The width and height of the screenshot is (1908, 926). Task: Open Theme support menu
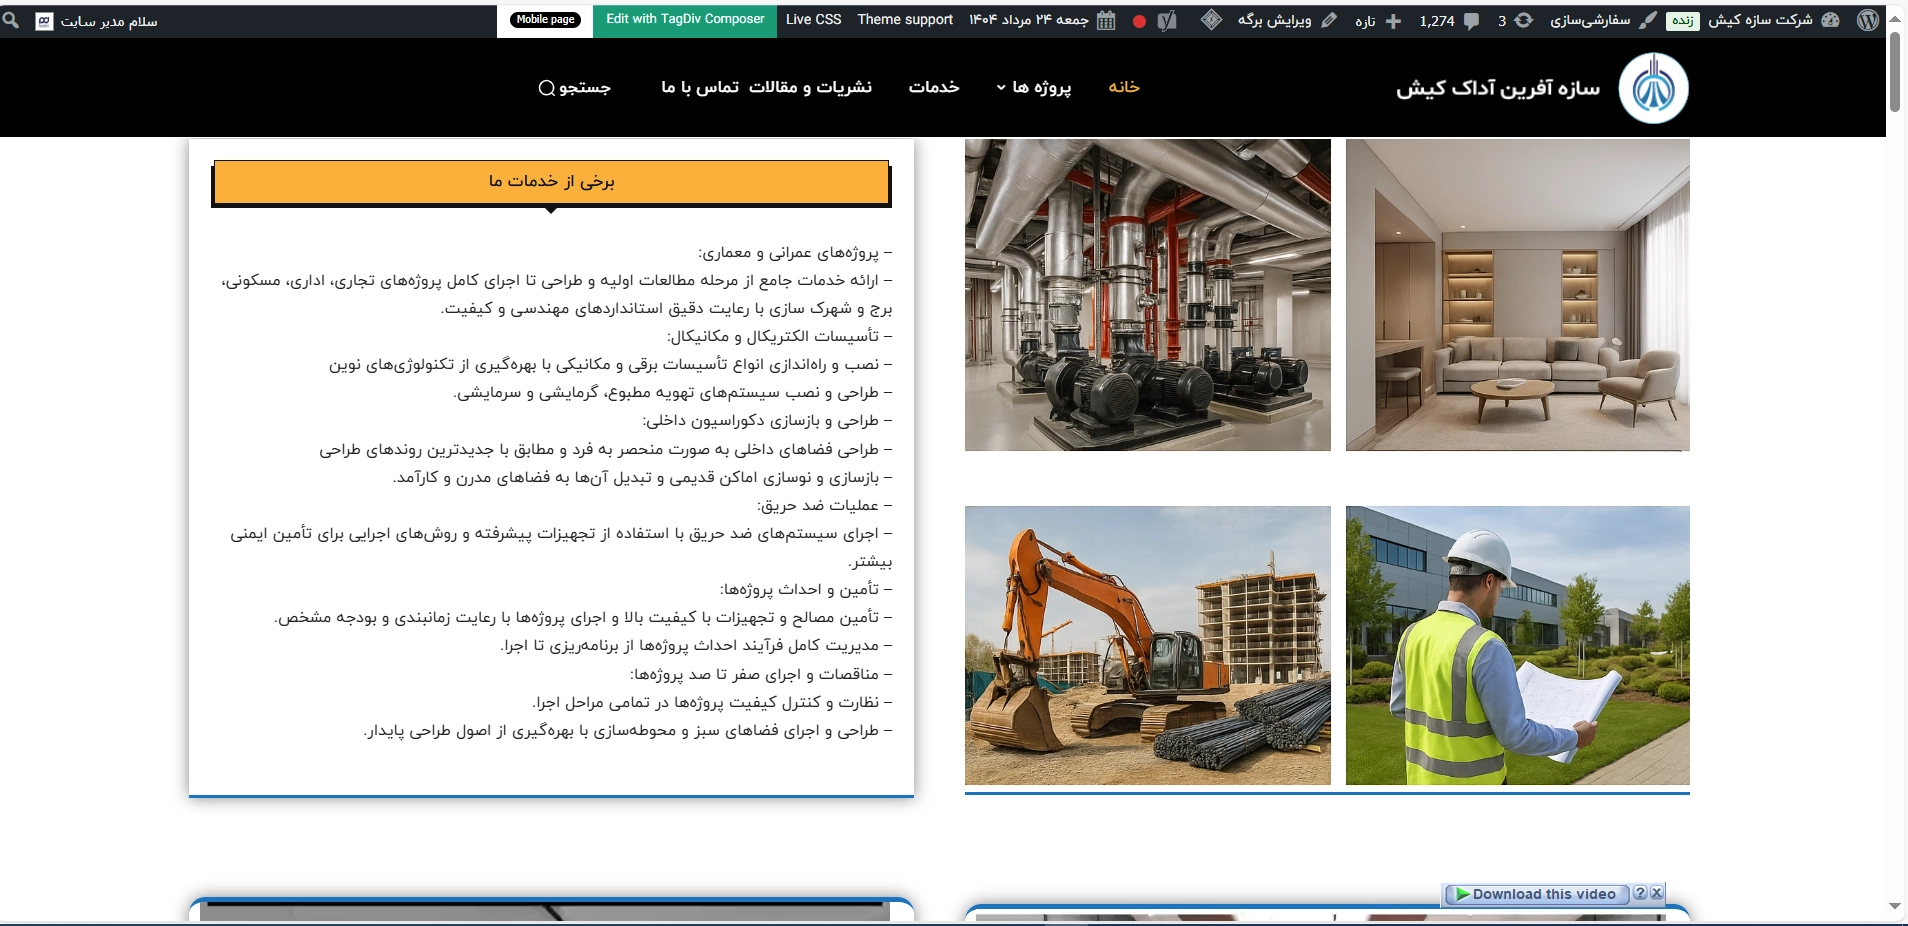point(905,19)
